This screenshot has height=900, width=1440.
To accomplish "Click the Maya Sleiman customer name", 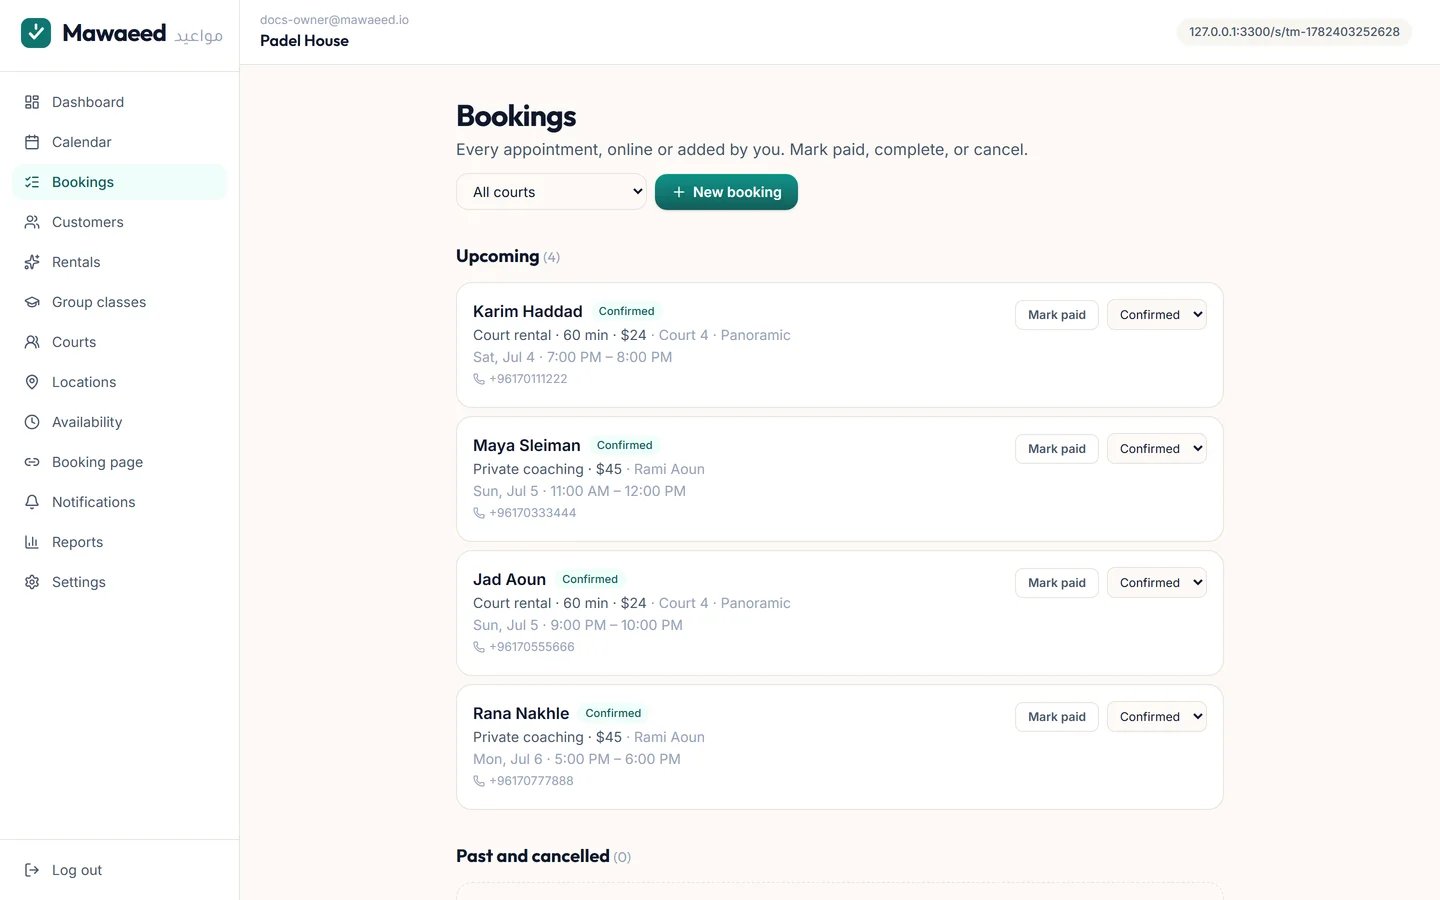I will click(x=527, y=445).
